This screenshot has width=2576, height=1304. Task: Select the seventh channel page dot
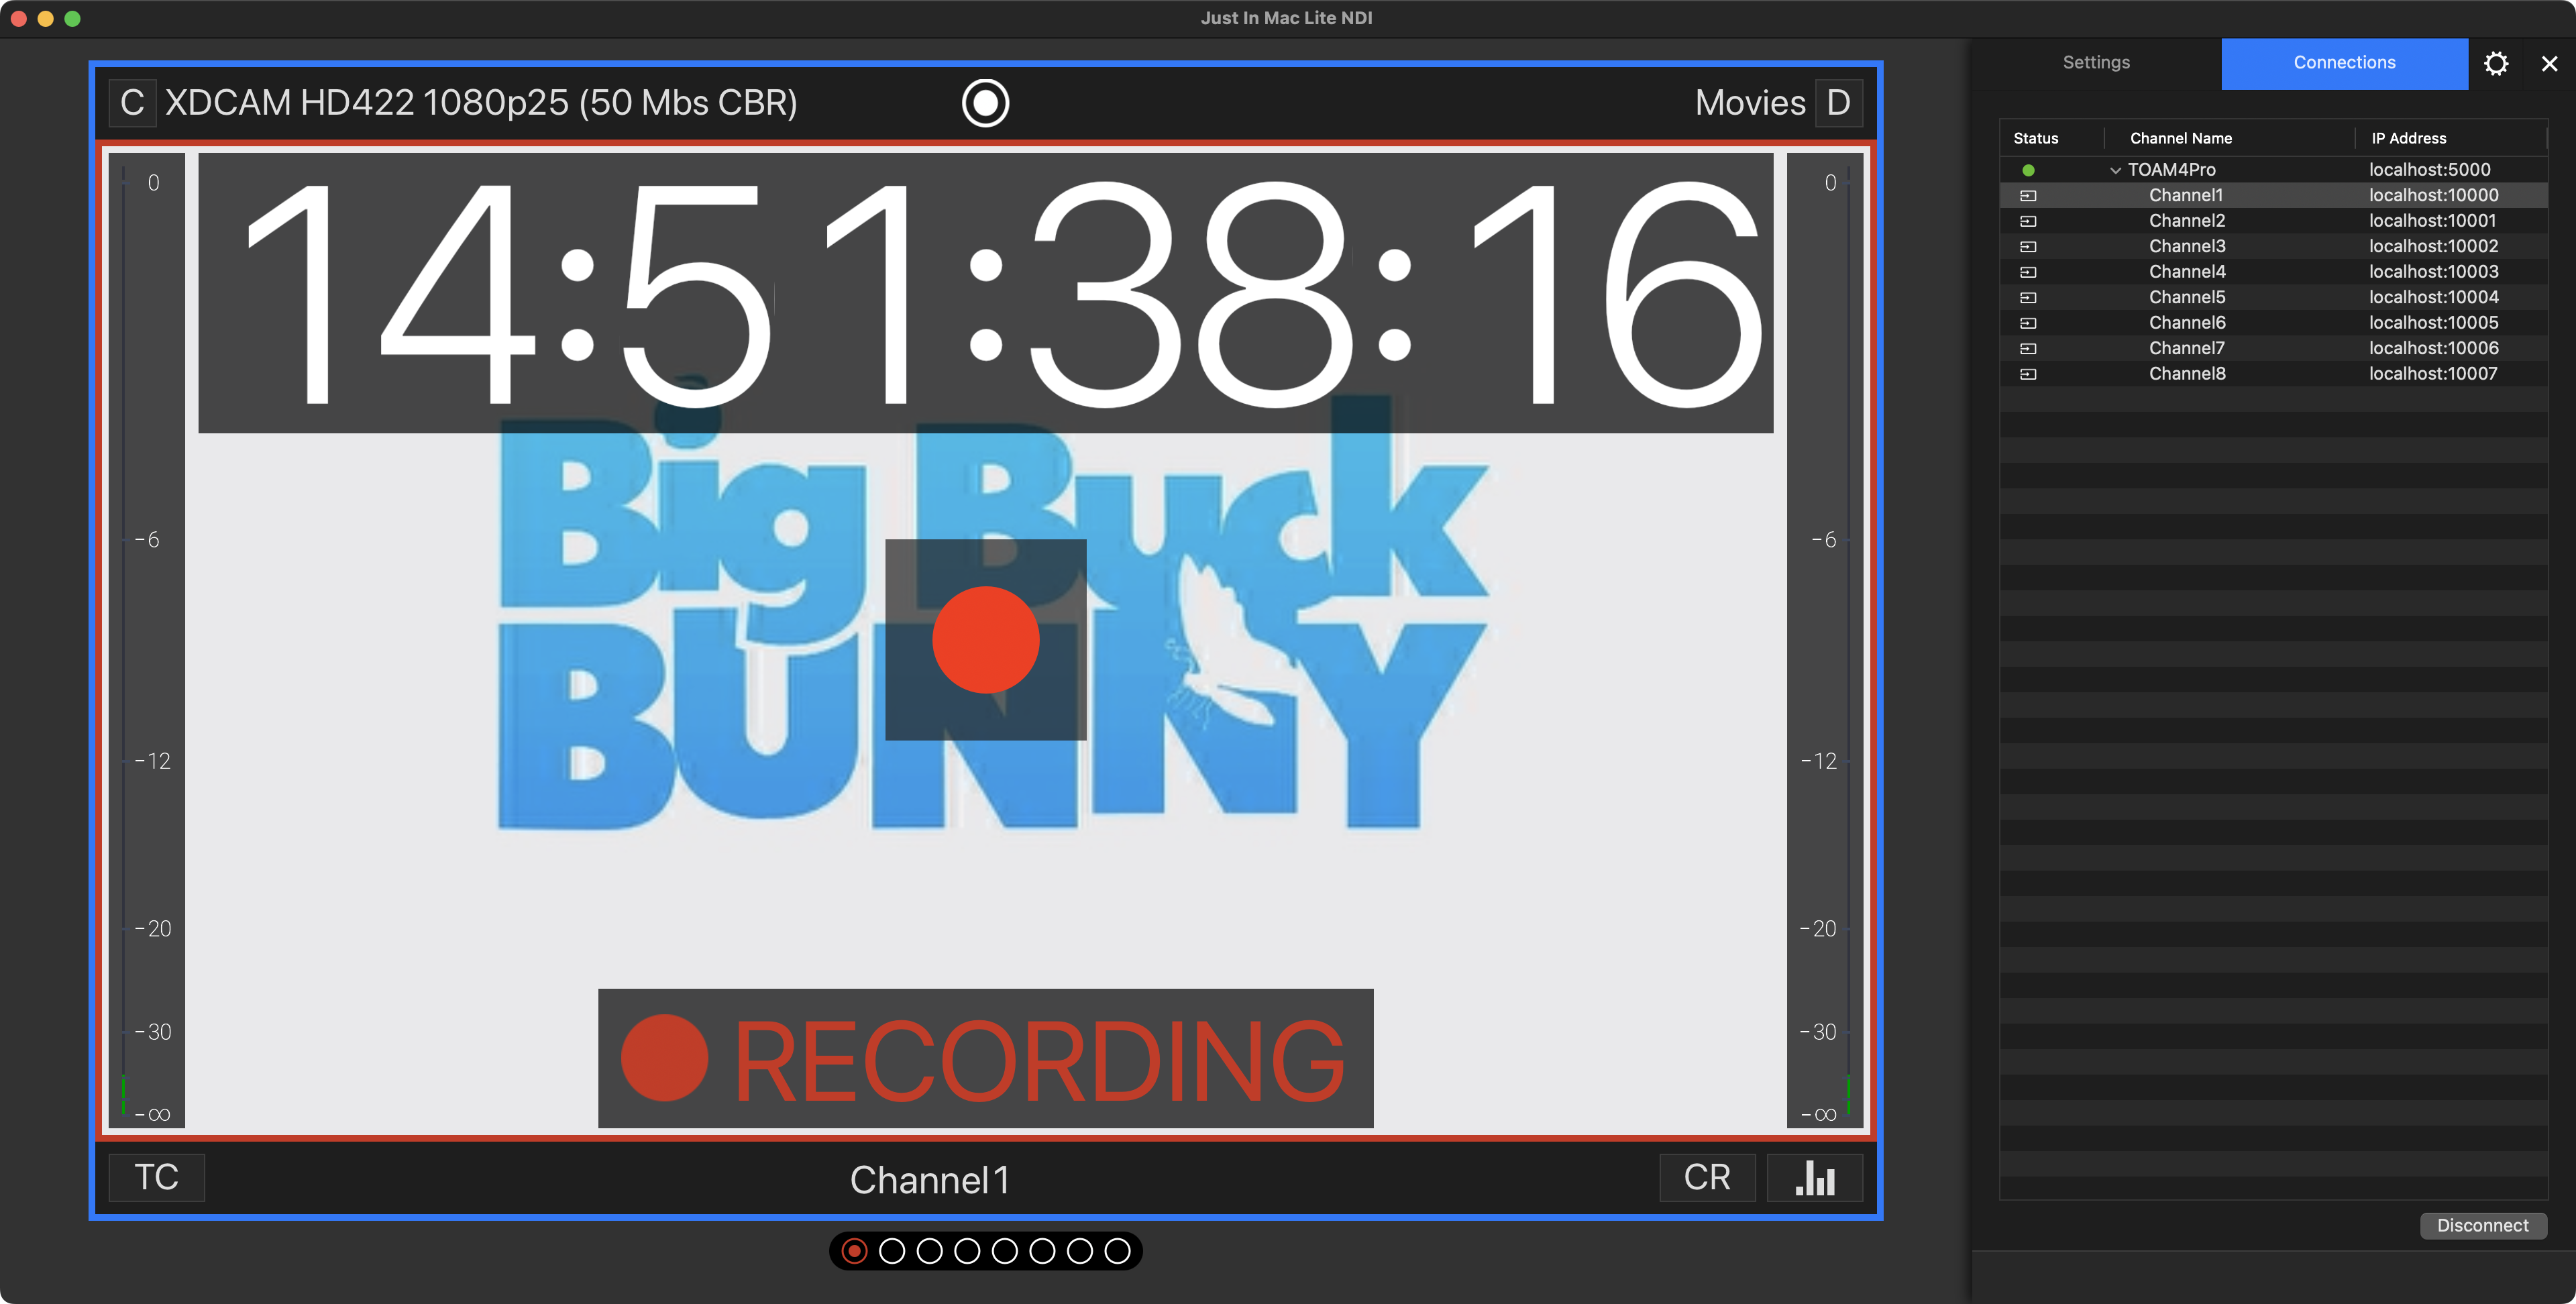[1080, 1251]
